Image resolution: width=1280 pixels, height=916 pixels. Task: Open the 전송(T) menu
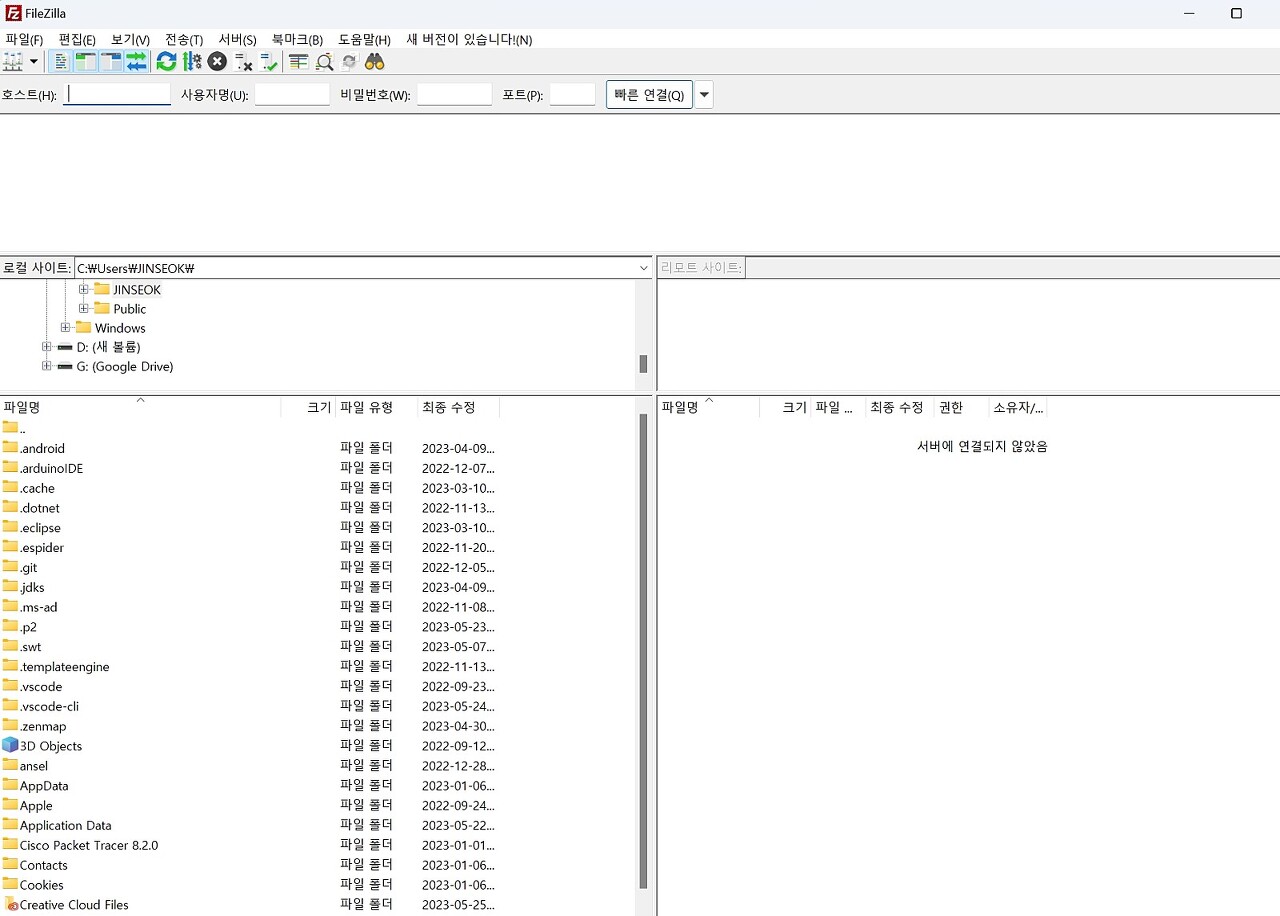click(184, 40)
